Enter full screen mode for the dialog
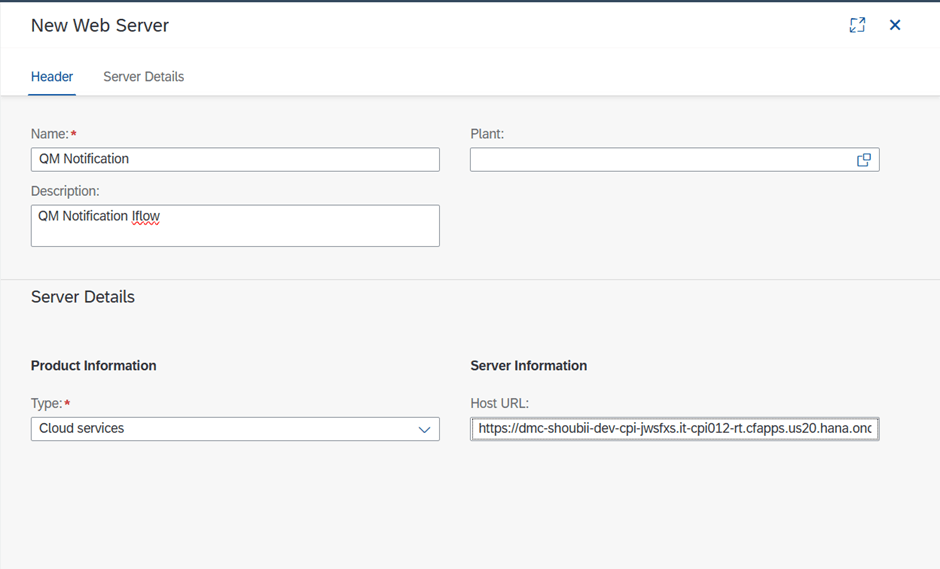This screenshot has width=940, height=569. [857, 25]
